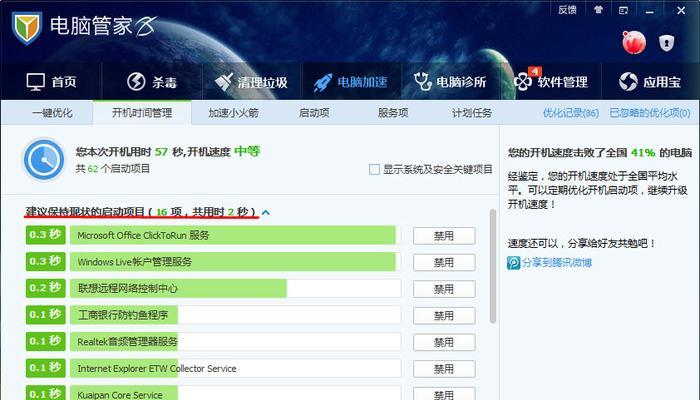Screen dimensions: 700x400
Task: Switch to the 一键优化 tab
Action: pos(52,113)
